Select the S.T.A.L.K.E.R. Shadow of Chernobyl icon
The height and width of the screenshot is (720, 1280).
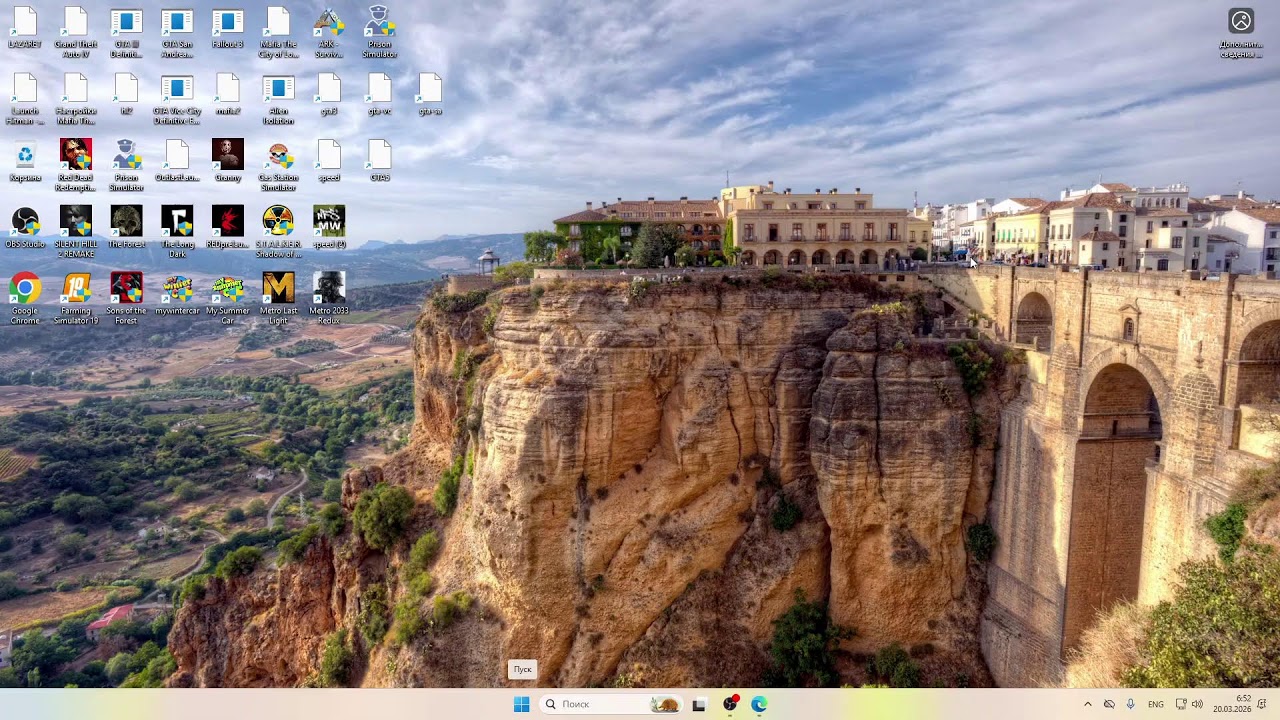point(279,232)
